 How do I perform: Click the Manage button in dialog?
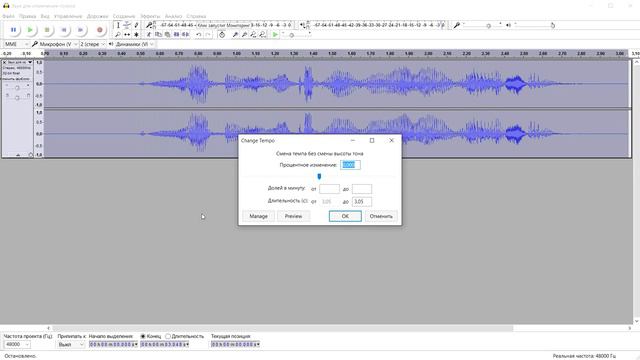258,216
